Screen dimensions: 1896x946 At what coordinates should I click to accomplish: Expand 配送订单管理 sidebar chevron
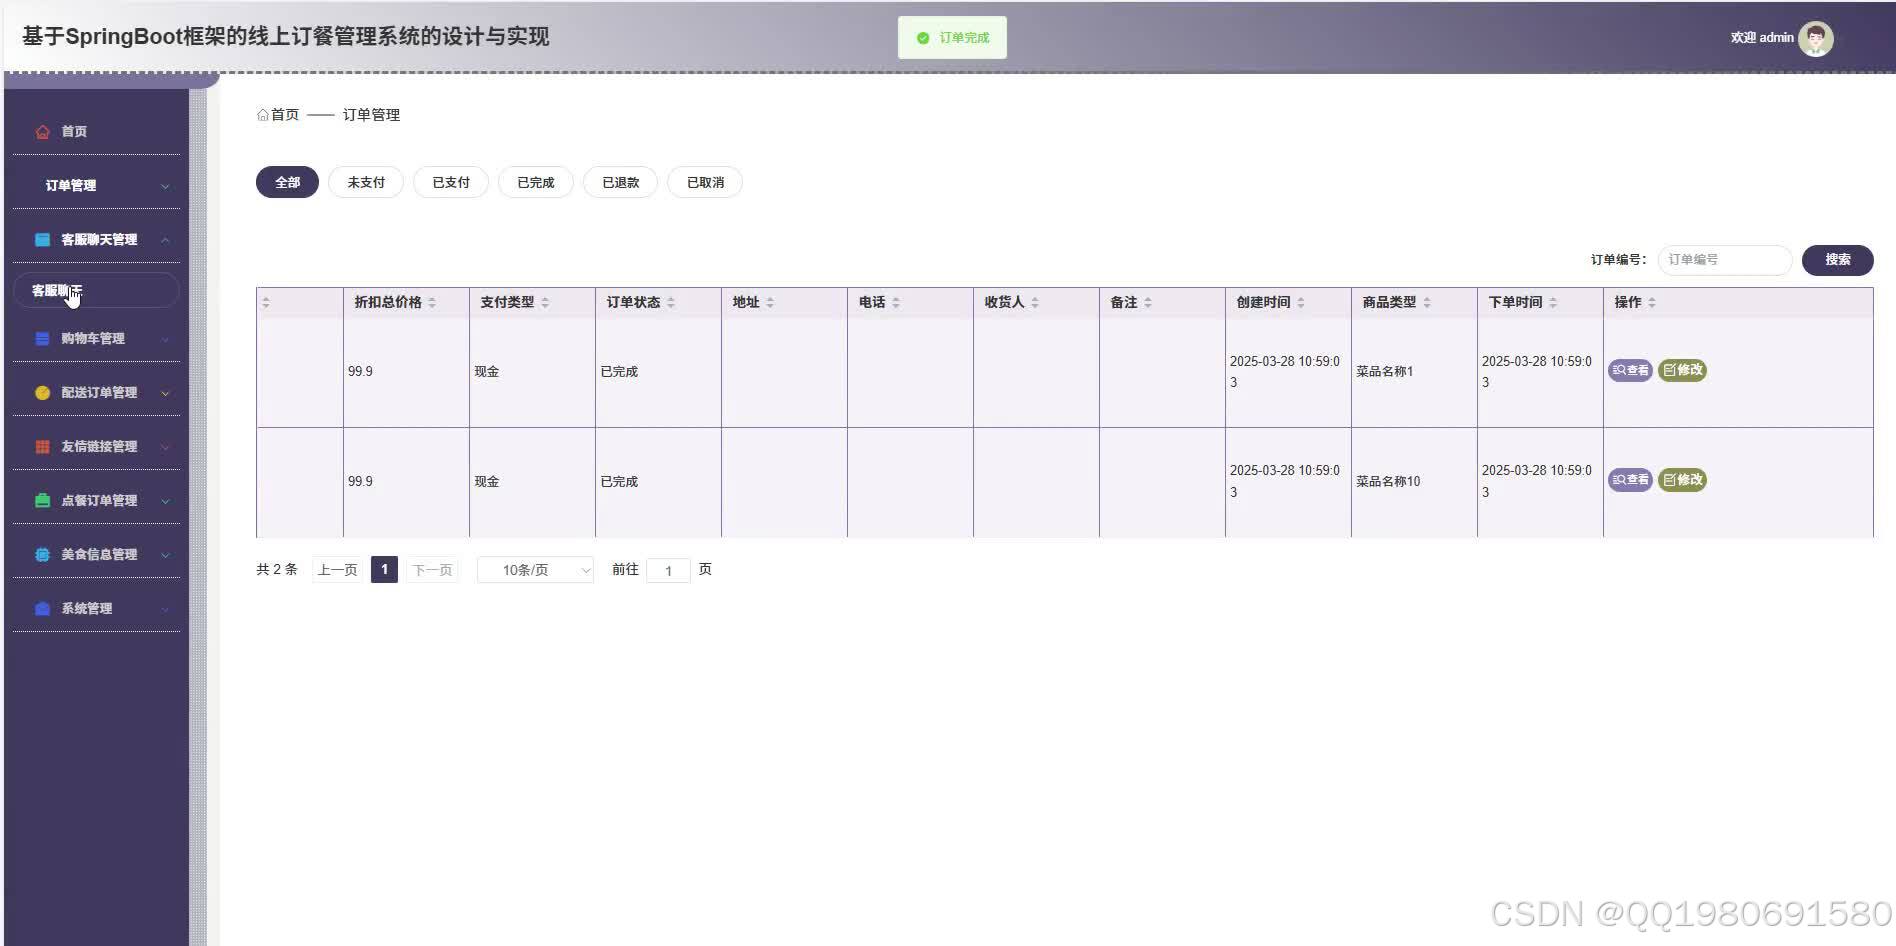[165, 393]
